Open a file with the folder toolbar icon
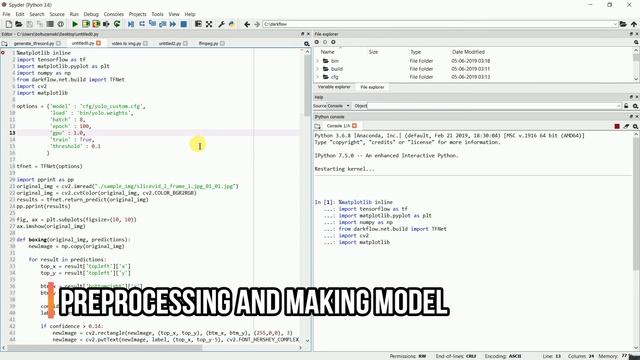This screenshot has height=360, width=640. (19, 24)
